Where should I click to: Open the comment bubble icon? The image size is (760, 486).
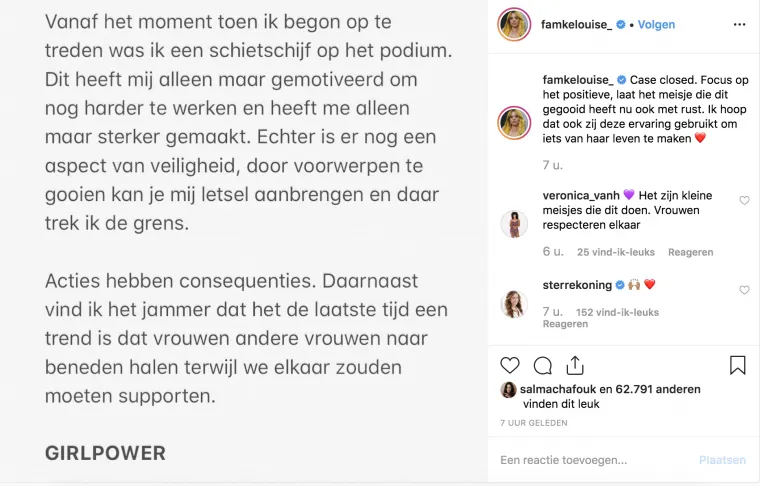543,366
